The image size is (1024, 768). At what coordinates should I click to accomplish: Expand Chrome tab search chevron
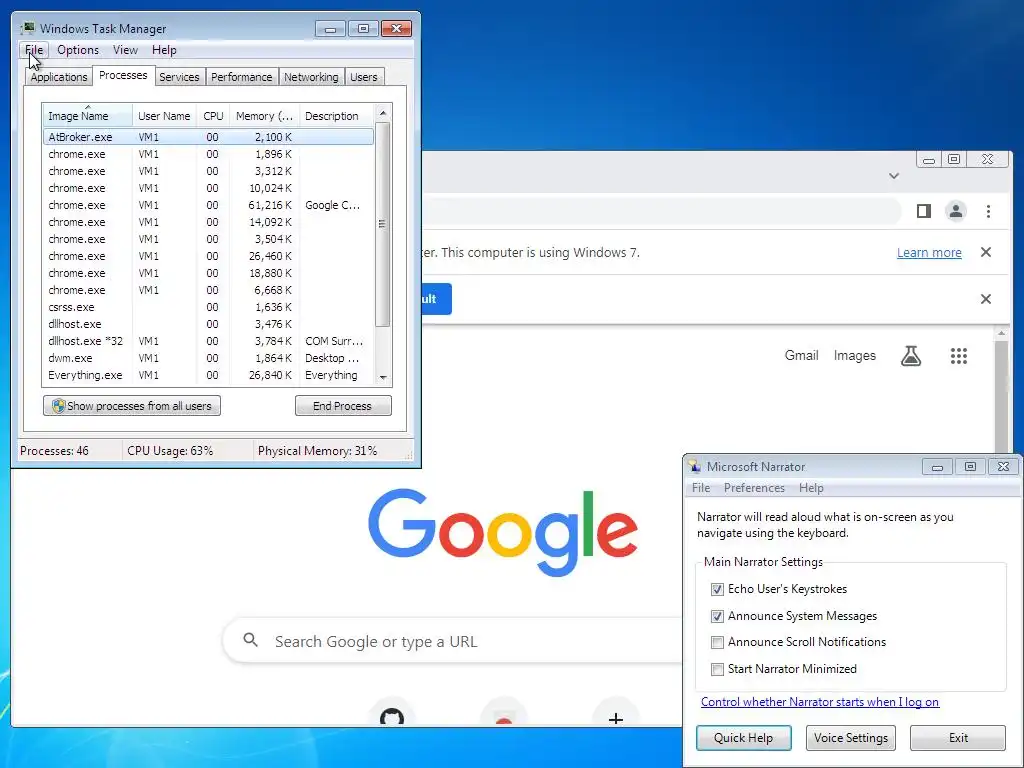coord(894,176)
